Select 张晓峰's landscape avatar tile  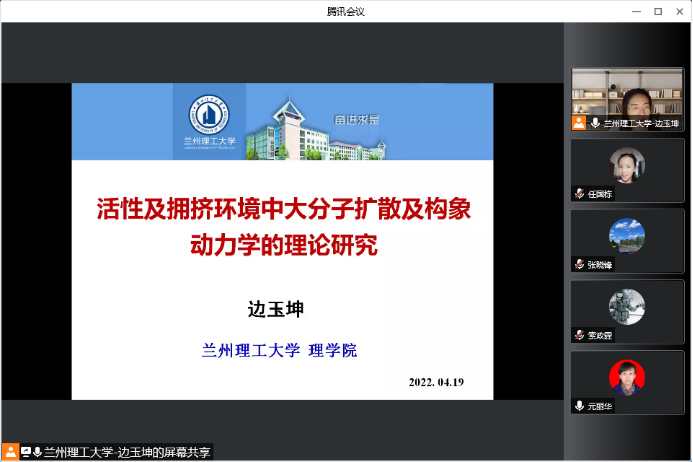(x=627, y=236)
